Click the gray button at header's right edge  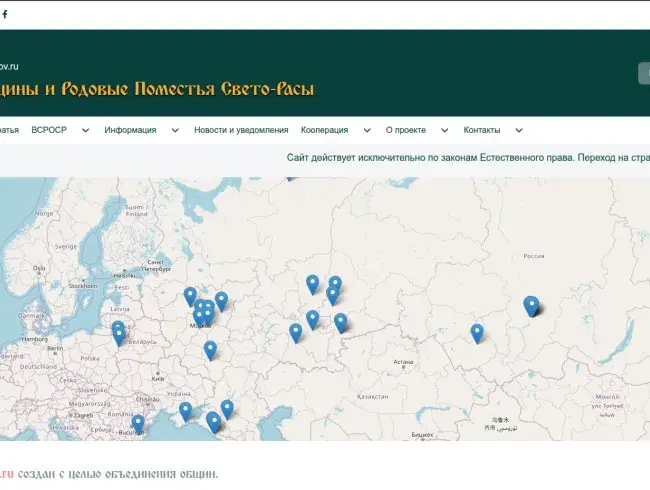click(644, 73)
